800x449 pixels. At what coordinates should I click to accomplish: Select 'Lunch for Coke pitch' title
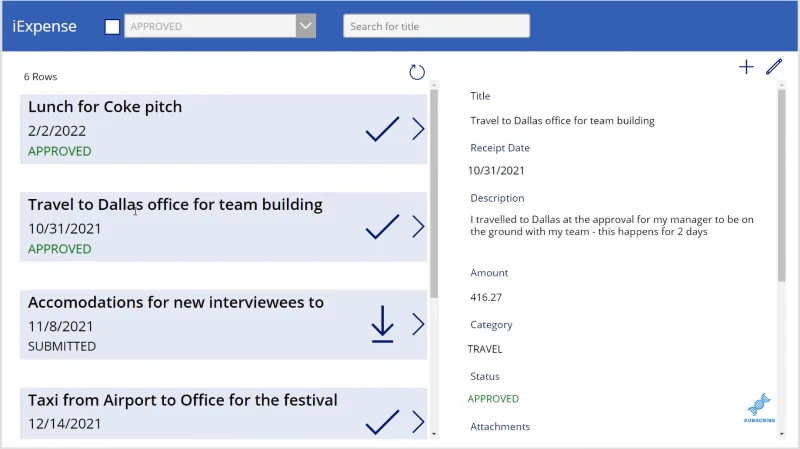click(105, 107)
